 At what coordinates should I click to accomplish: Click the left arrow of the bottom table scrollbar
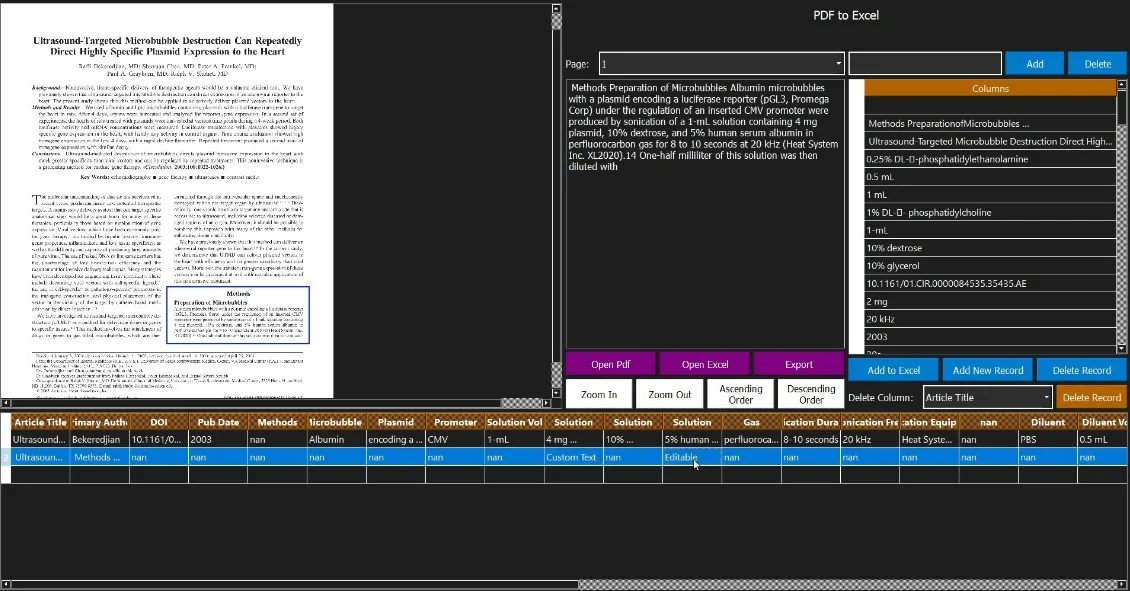point(6,585)
